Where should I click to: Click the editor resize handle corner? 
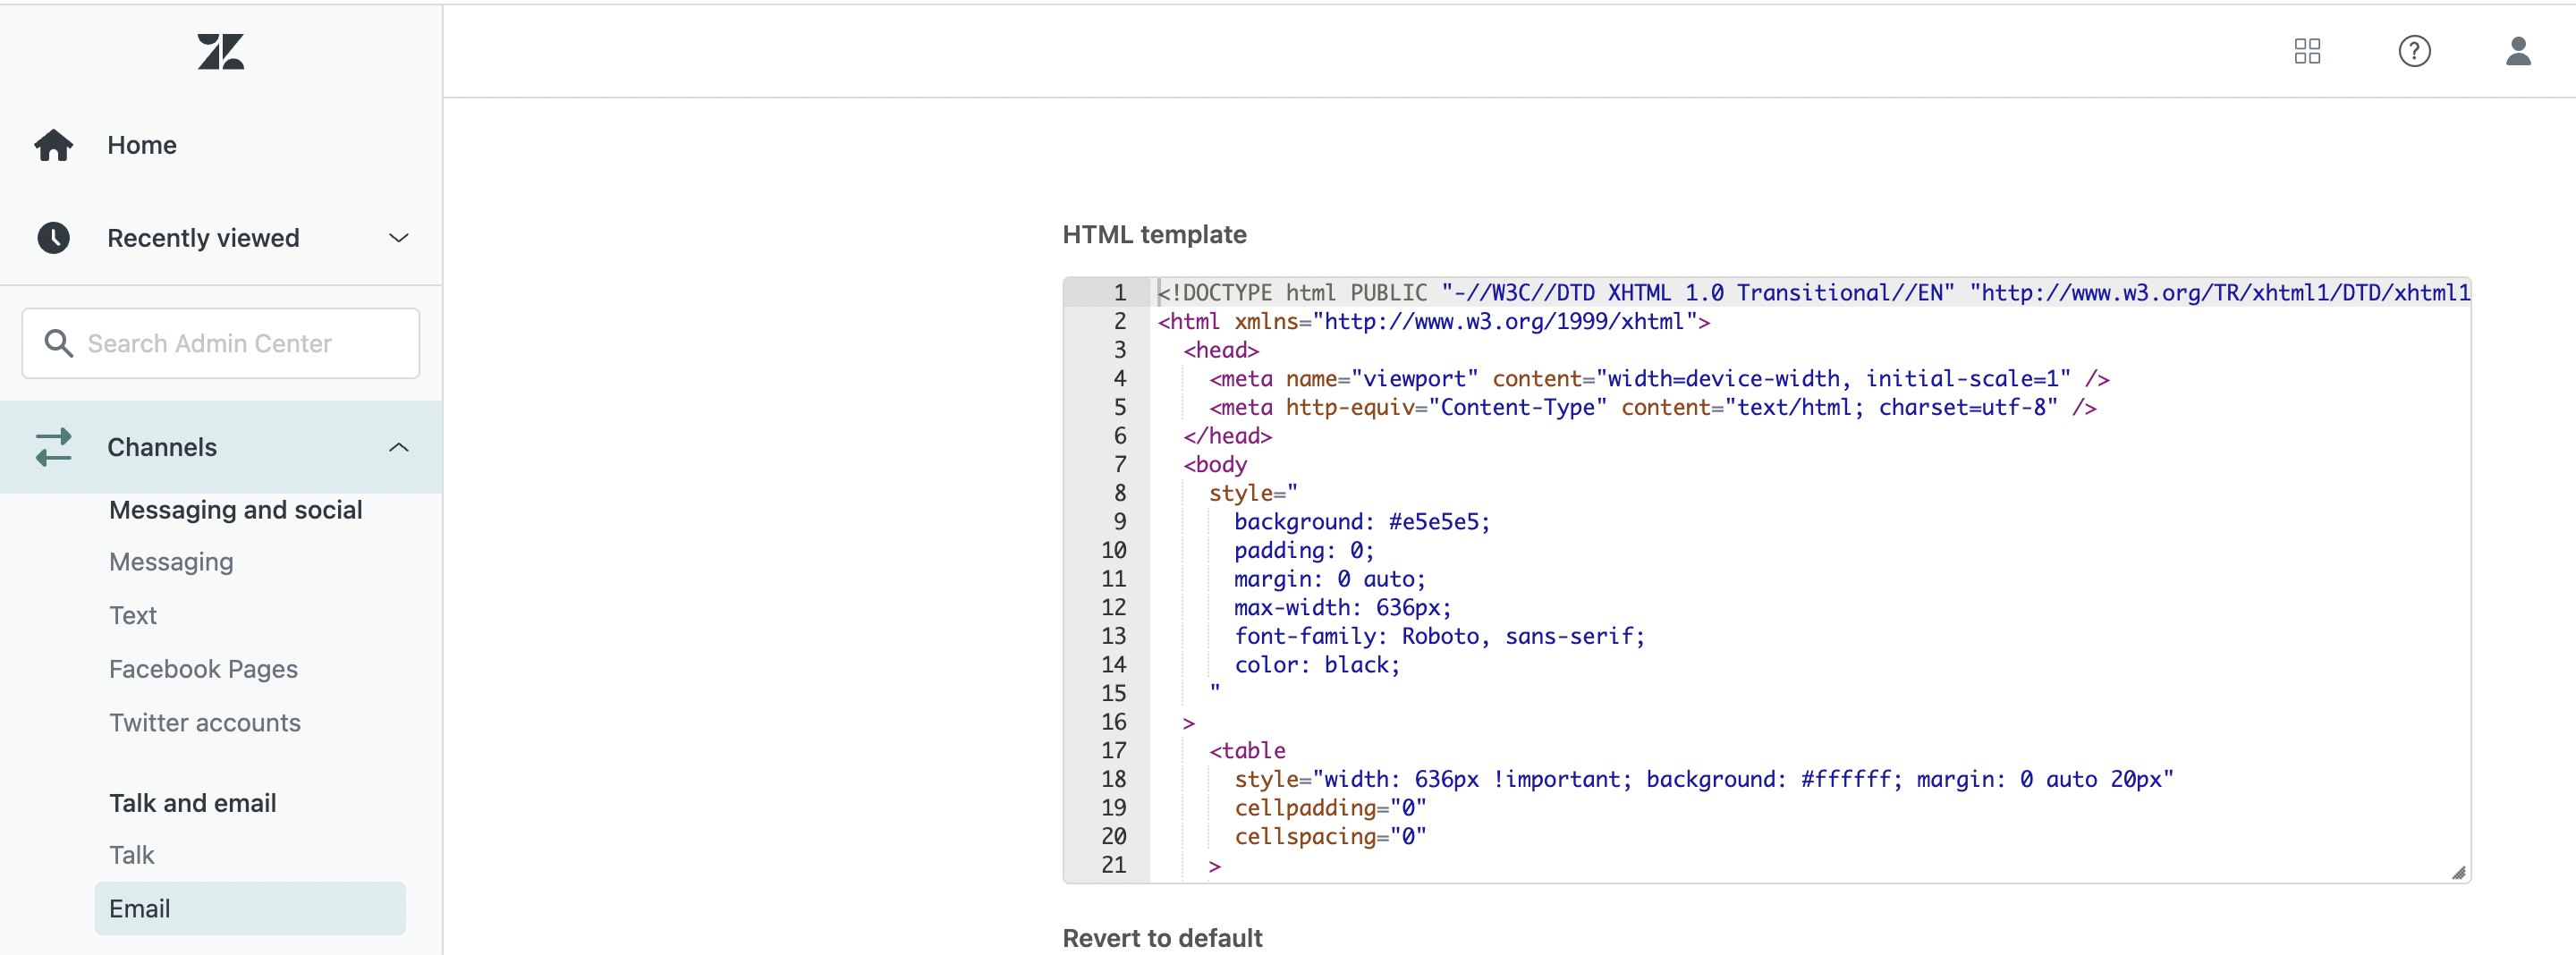2458,872
